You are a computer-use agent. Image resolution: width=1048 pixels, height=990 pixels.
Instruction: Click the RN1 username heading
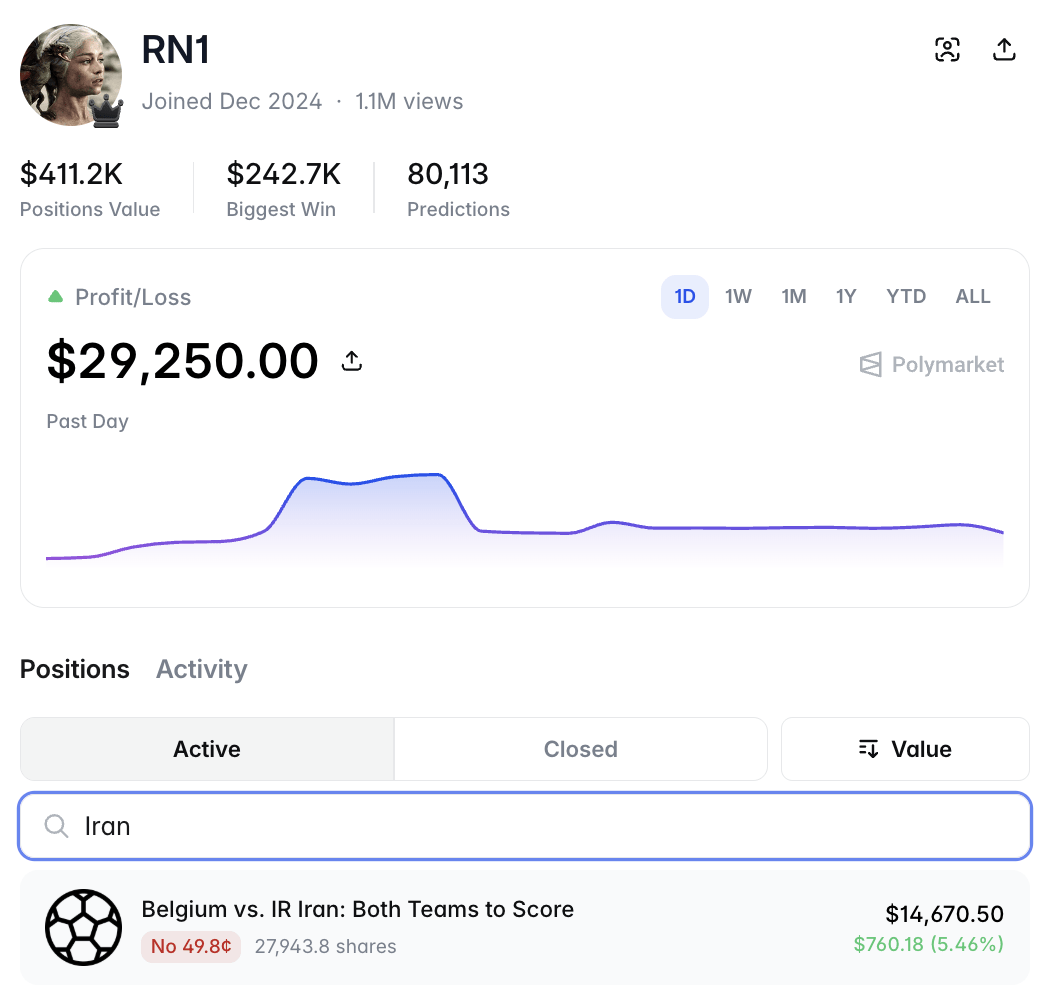pyautogui.click(x=176, y=50)
